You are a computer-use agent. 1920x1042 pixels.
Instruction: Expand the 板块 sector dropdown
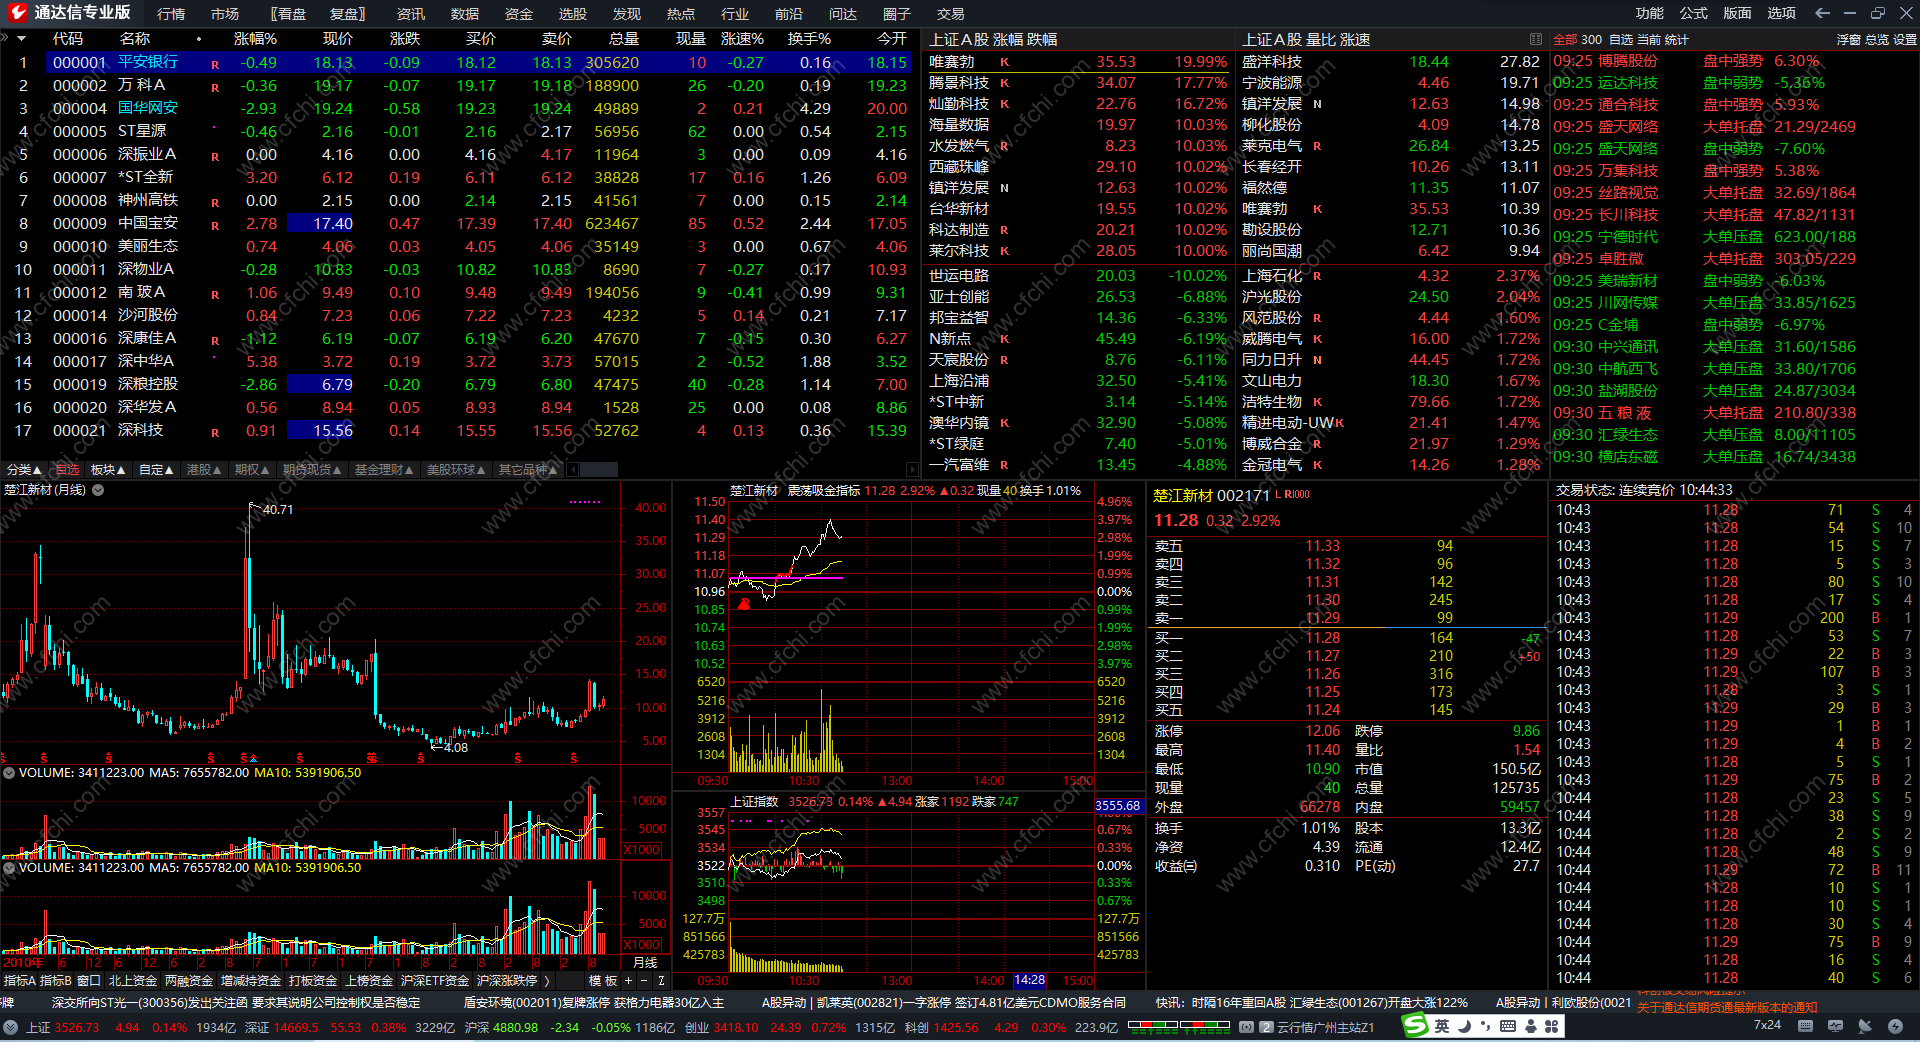108,470
